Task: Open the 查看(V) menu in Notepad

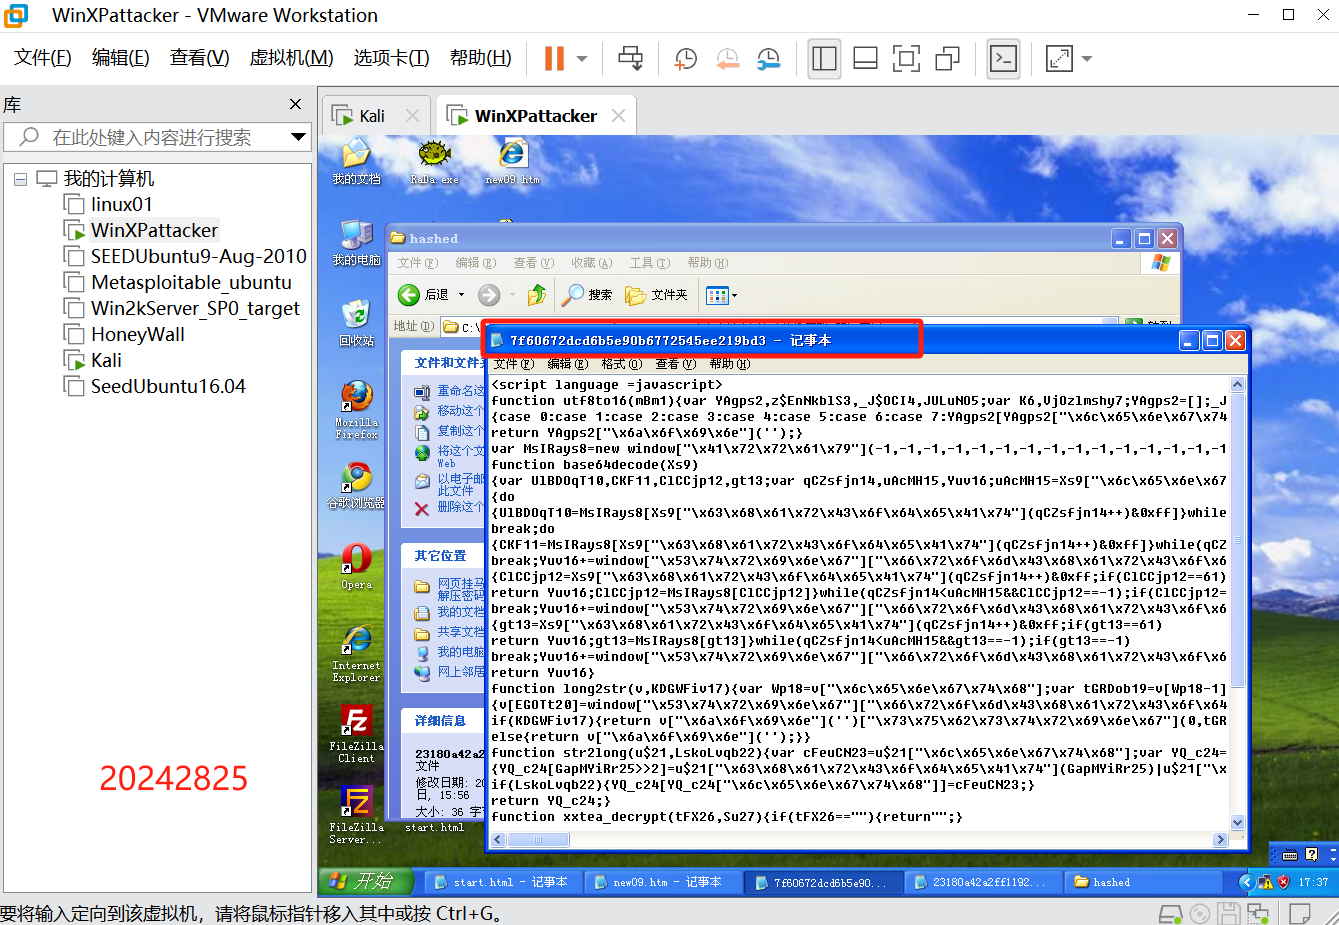Action: pyautogui.click(x=675, y=364)
